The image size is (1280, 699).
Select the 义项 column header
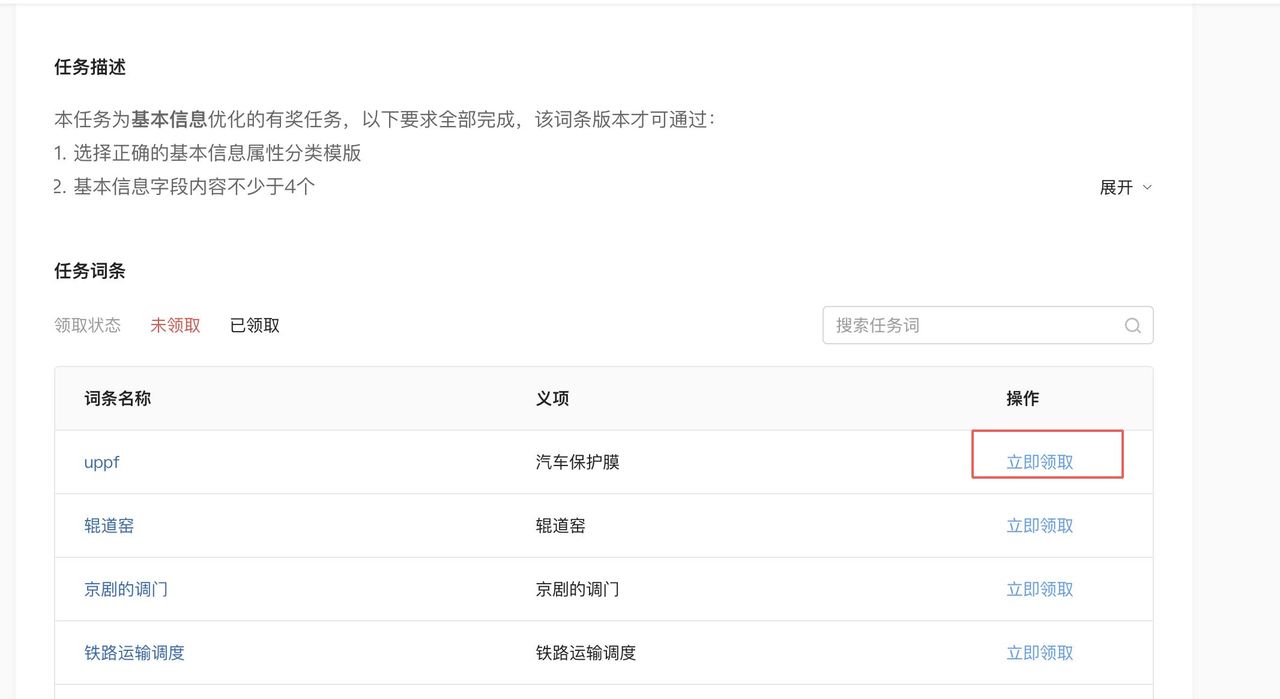[x=552, y=398]
